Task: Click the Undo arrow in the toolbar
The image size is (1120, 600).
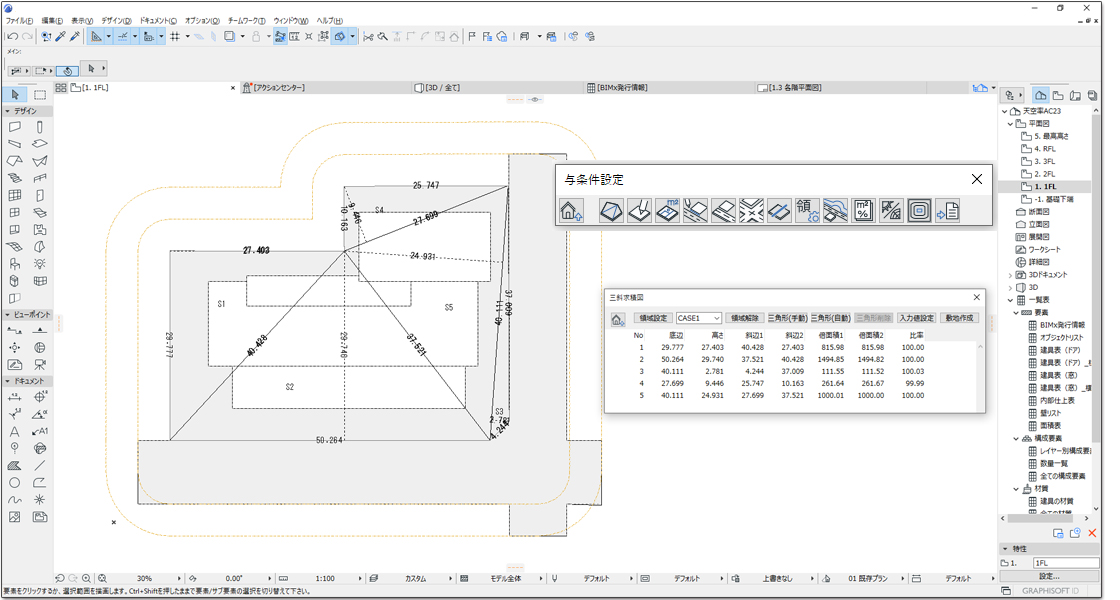Action: click(11, 36)
